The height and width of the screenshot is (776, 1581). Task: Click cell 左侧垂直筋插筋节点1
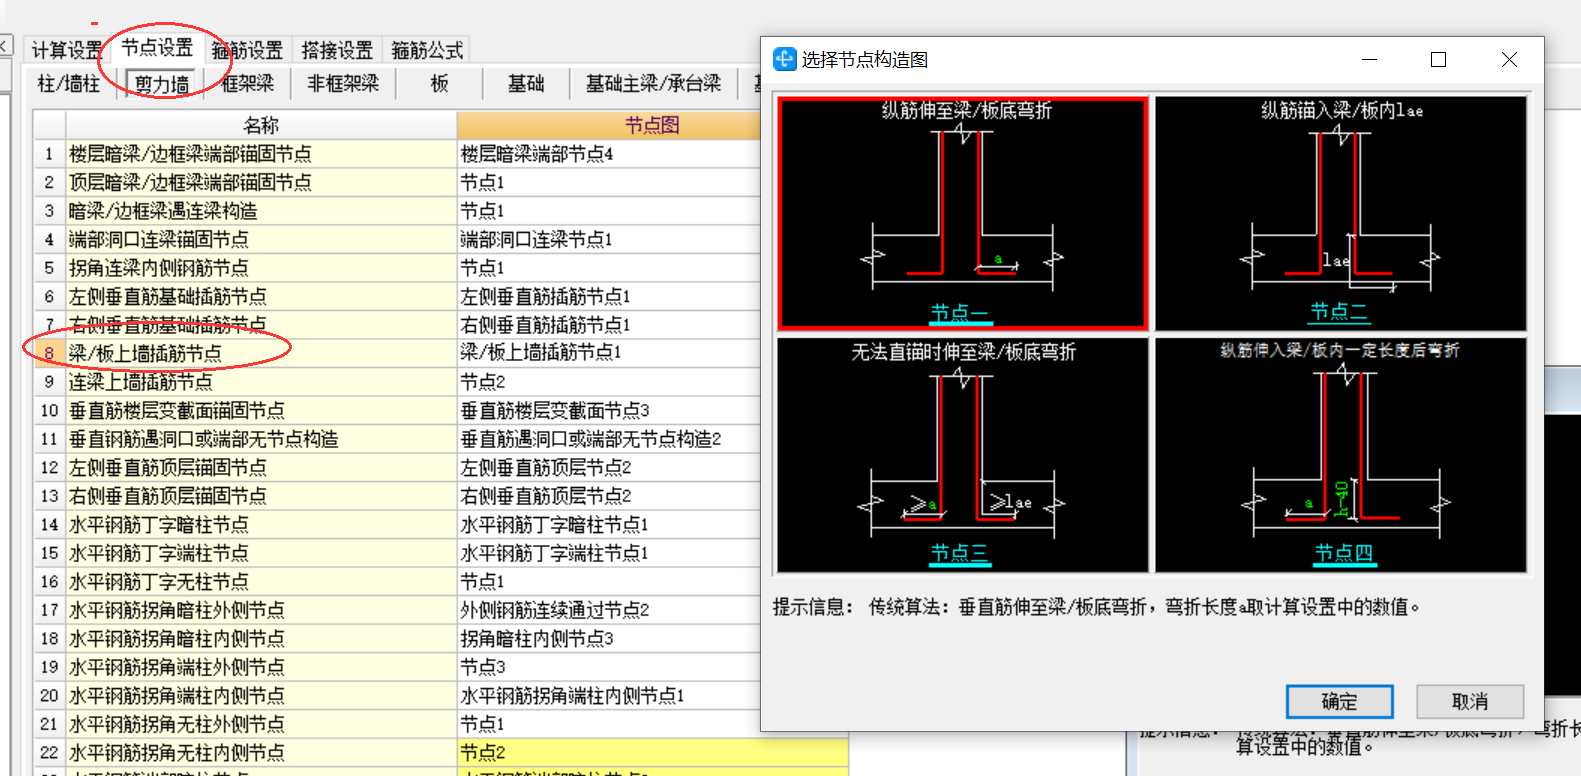(x=609, y=296)
